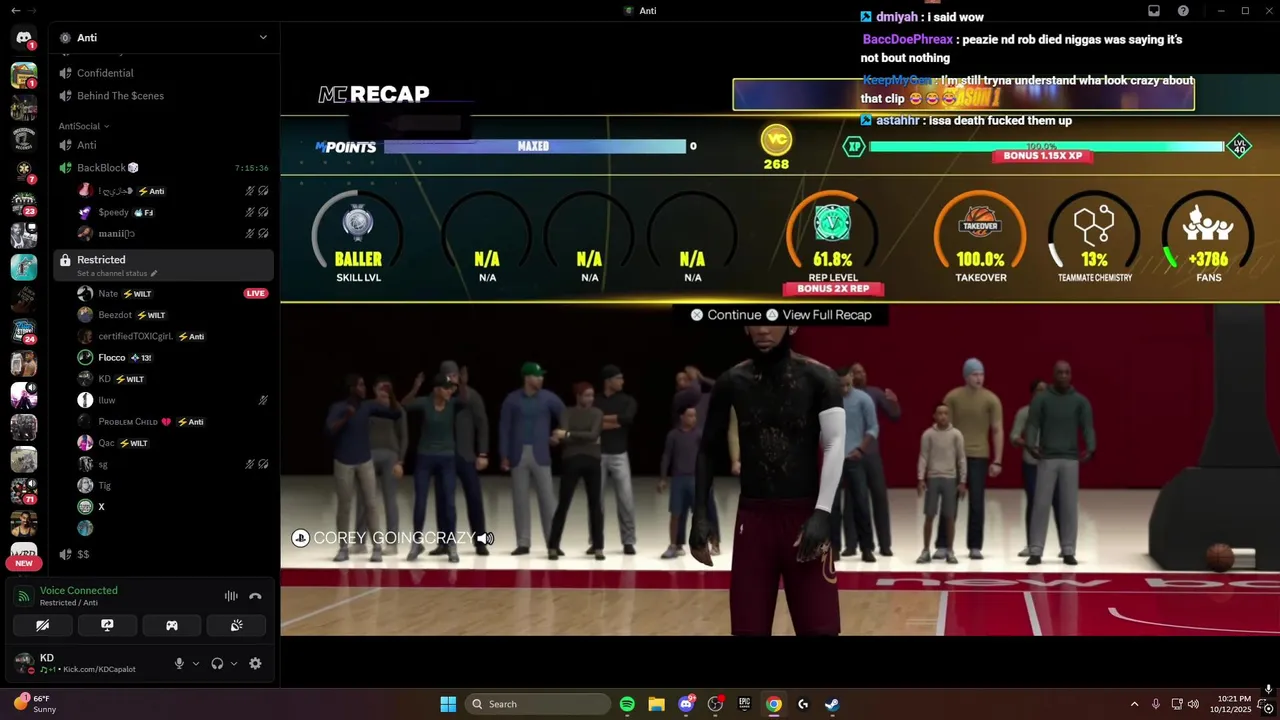Open the soundboard icon

[x=237, y=625]
